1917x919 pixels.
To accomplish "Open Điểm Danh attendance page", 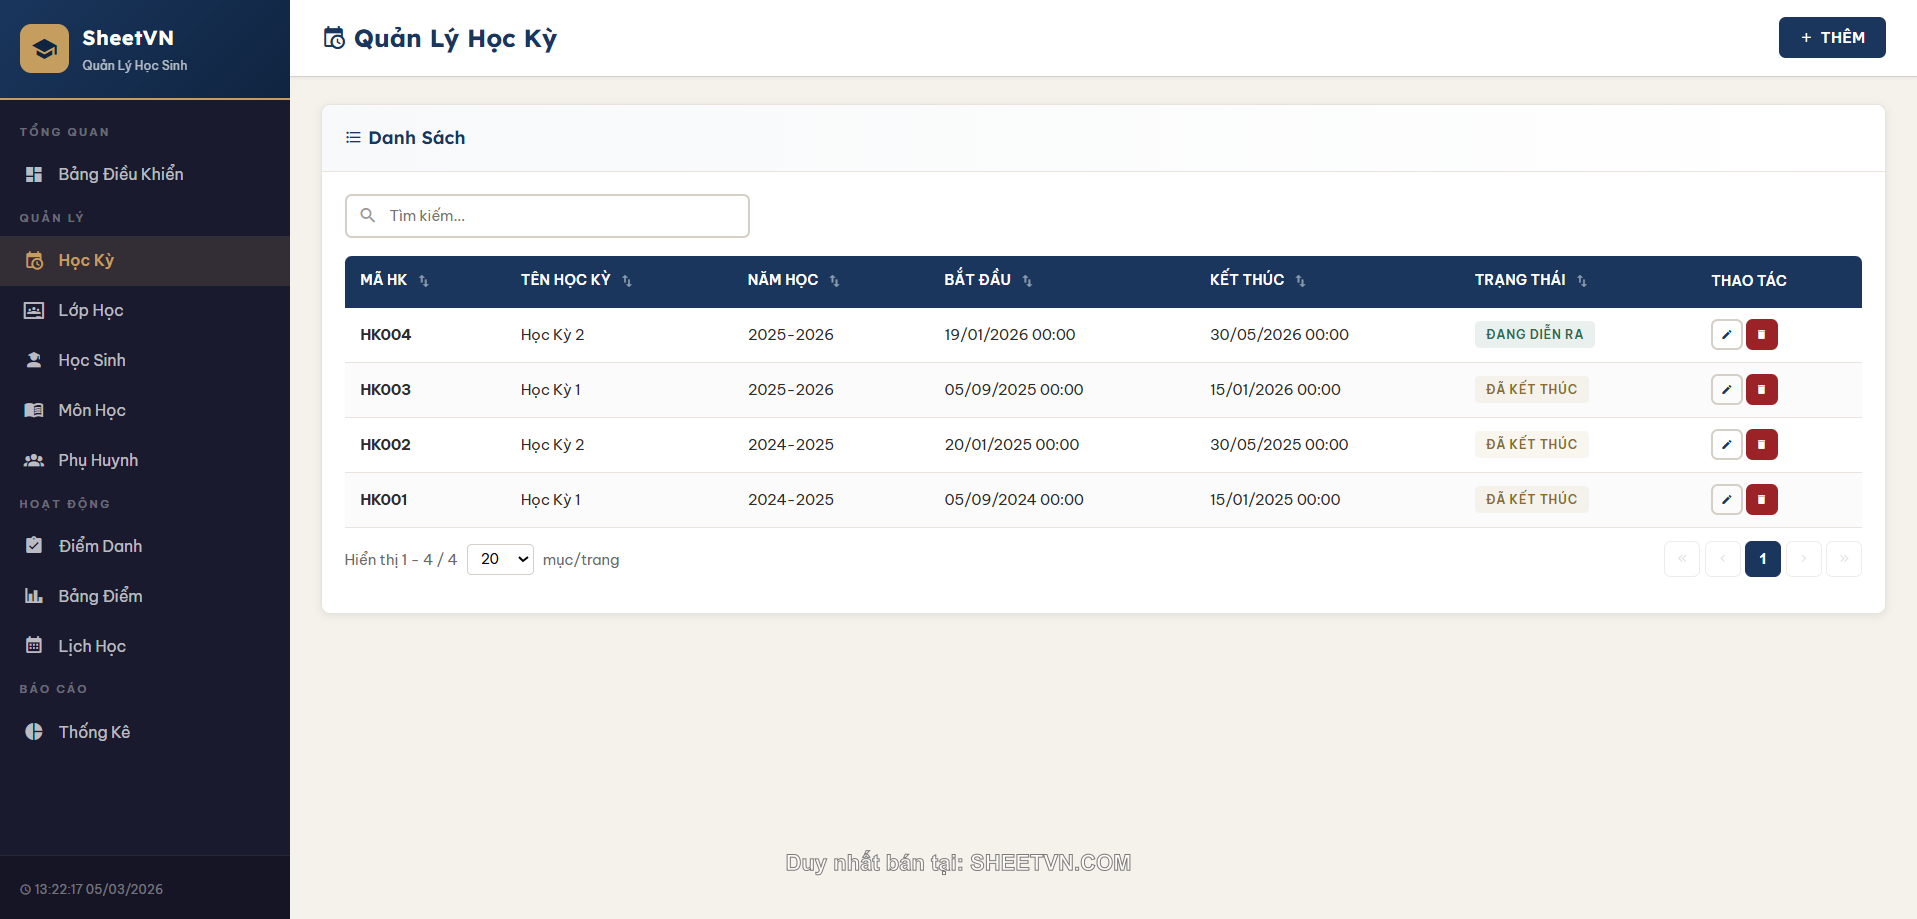I will pos(100,546).
